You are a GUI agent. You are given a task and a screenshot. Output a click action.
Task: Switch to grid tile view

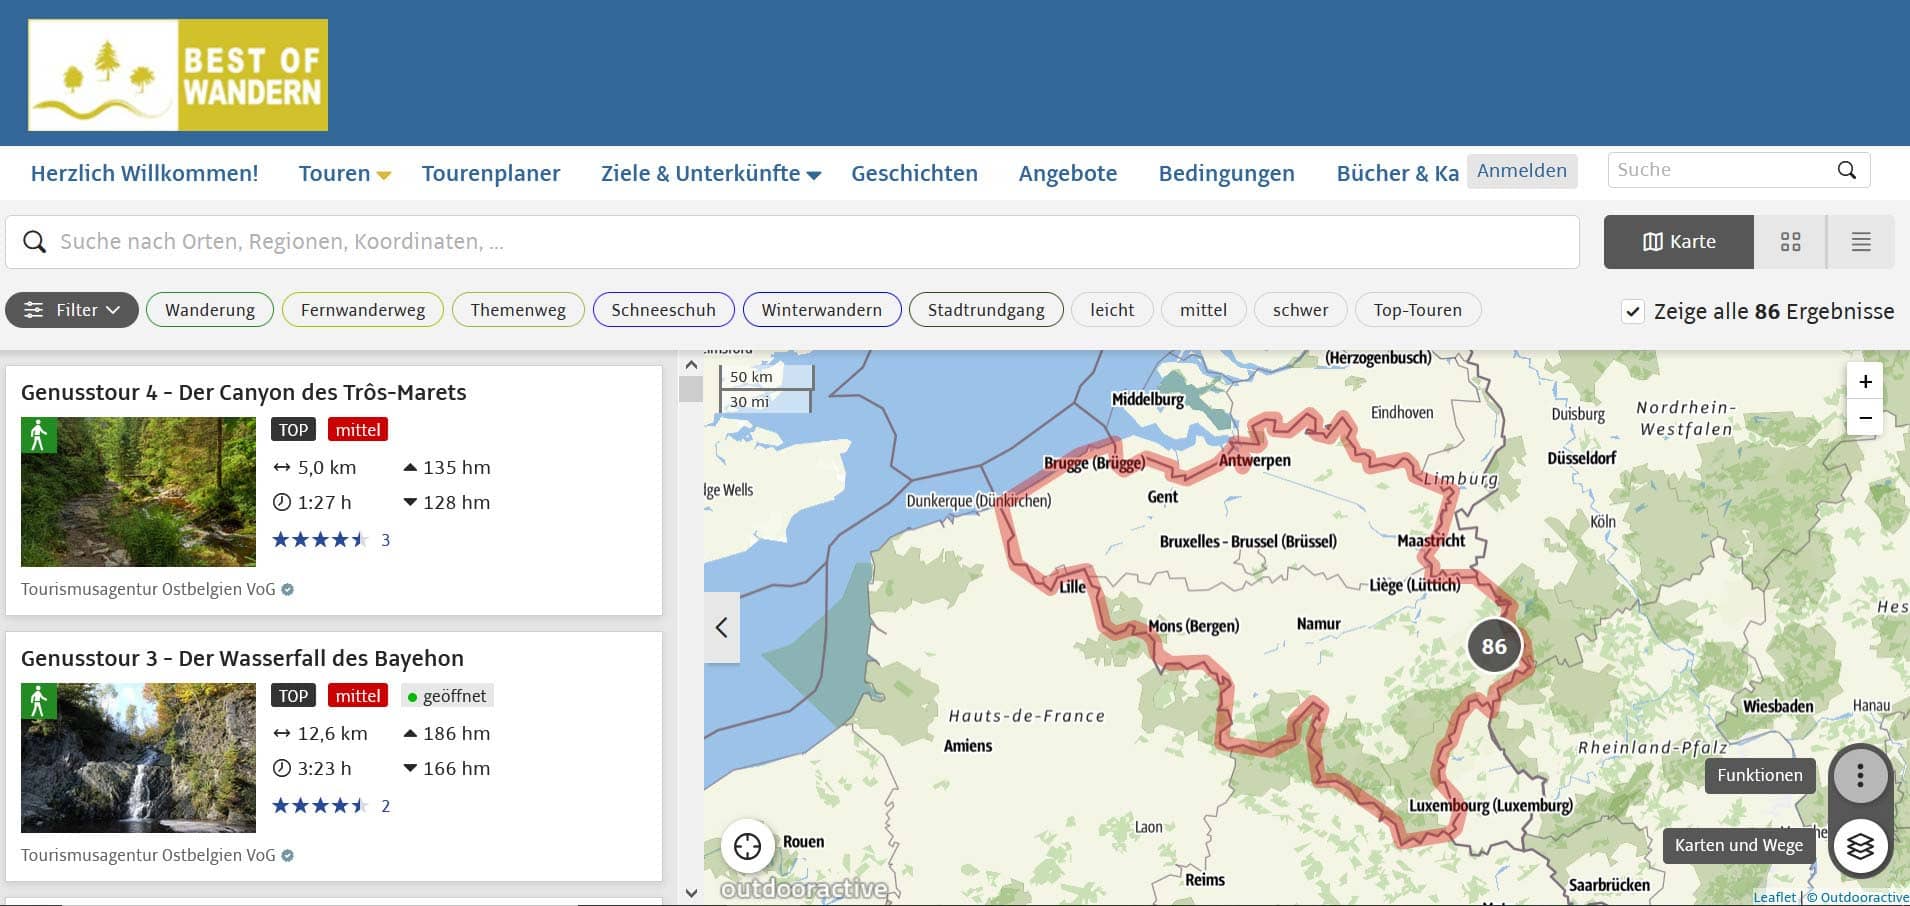1790,242
